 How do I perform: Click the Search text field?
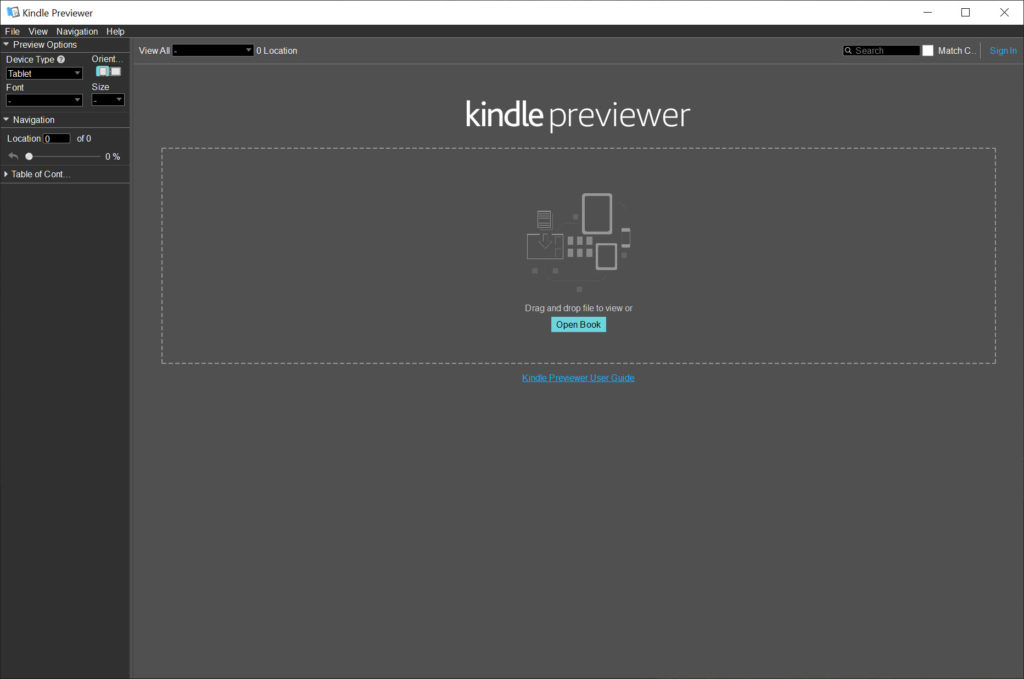887,50
